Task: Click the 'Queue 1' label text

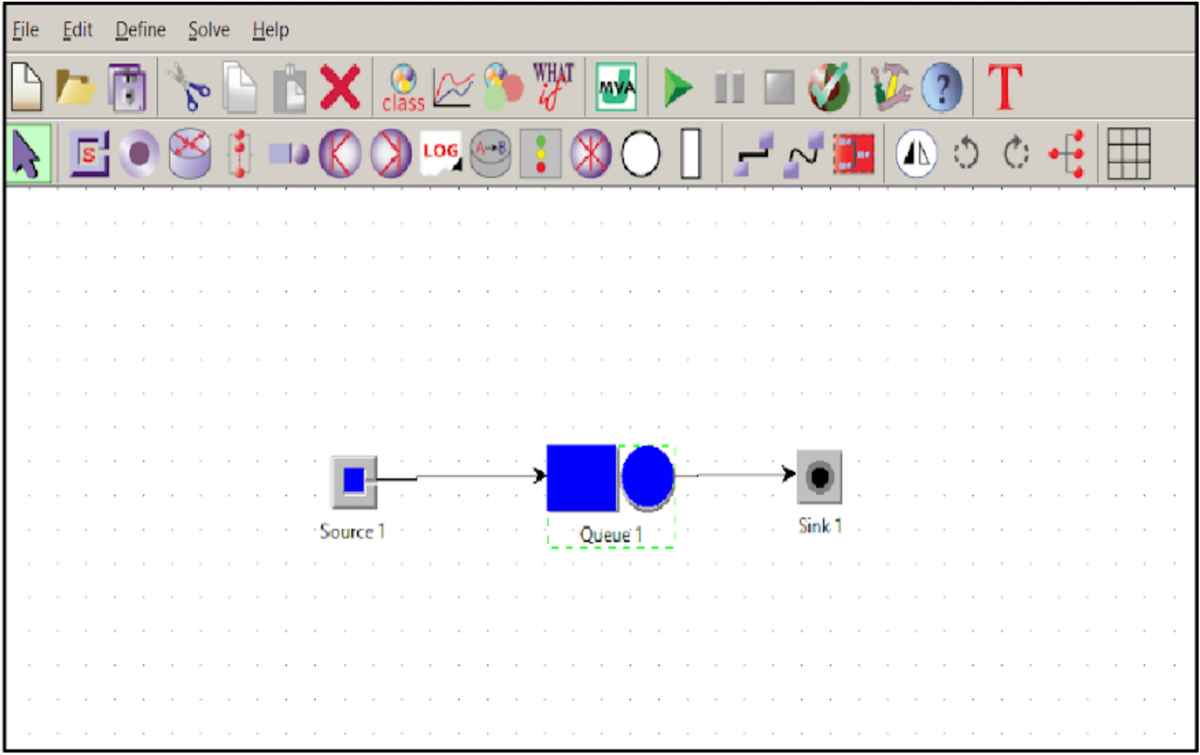Action: click(x=611, y=535)
